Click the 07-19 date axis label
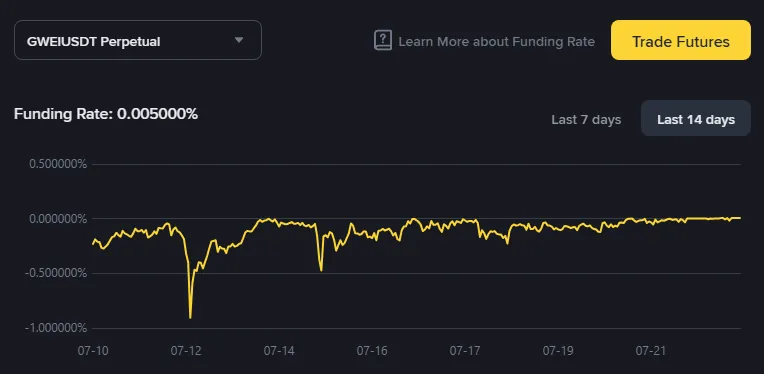 pos(558,351)
